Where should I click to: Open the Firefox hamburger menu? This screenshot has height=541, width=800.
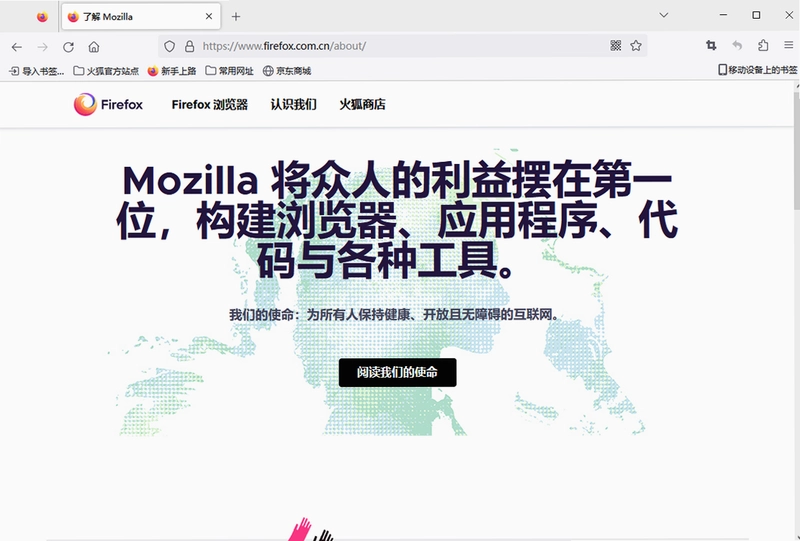point(789,45)
